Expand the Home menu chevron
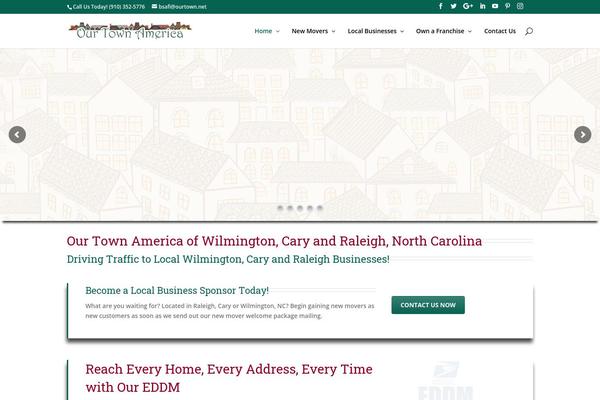The width and height of the screenshot is (600, 400). coord(278,31)
